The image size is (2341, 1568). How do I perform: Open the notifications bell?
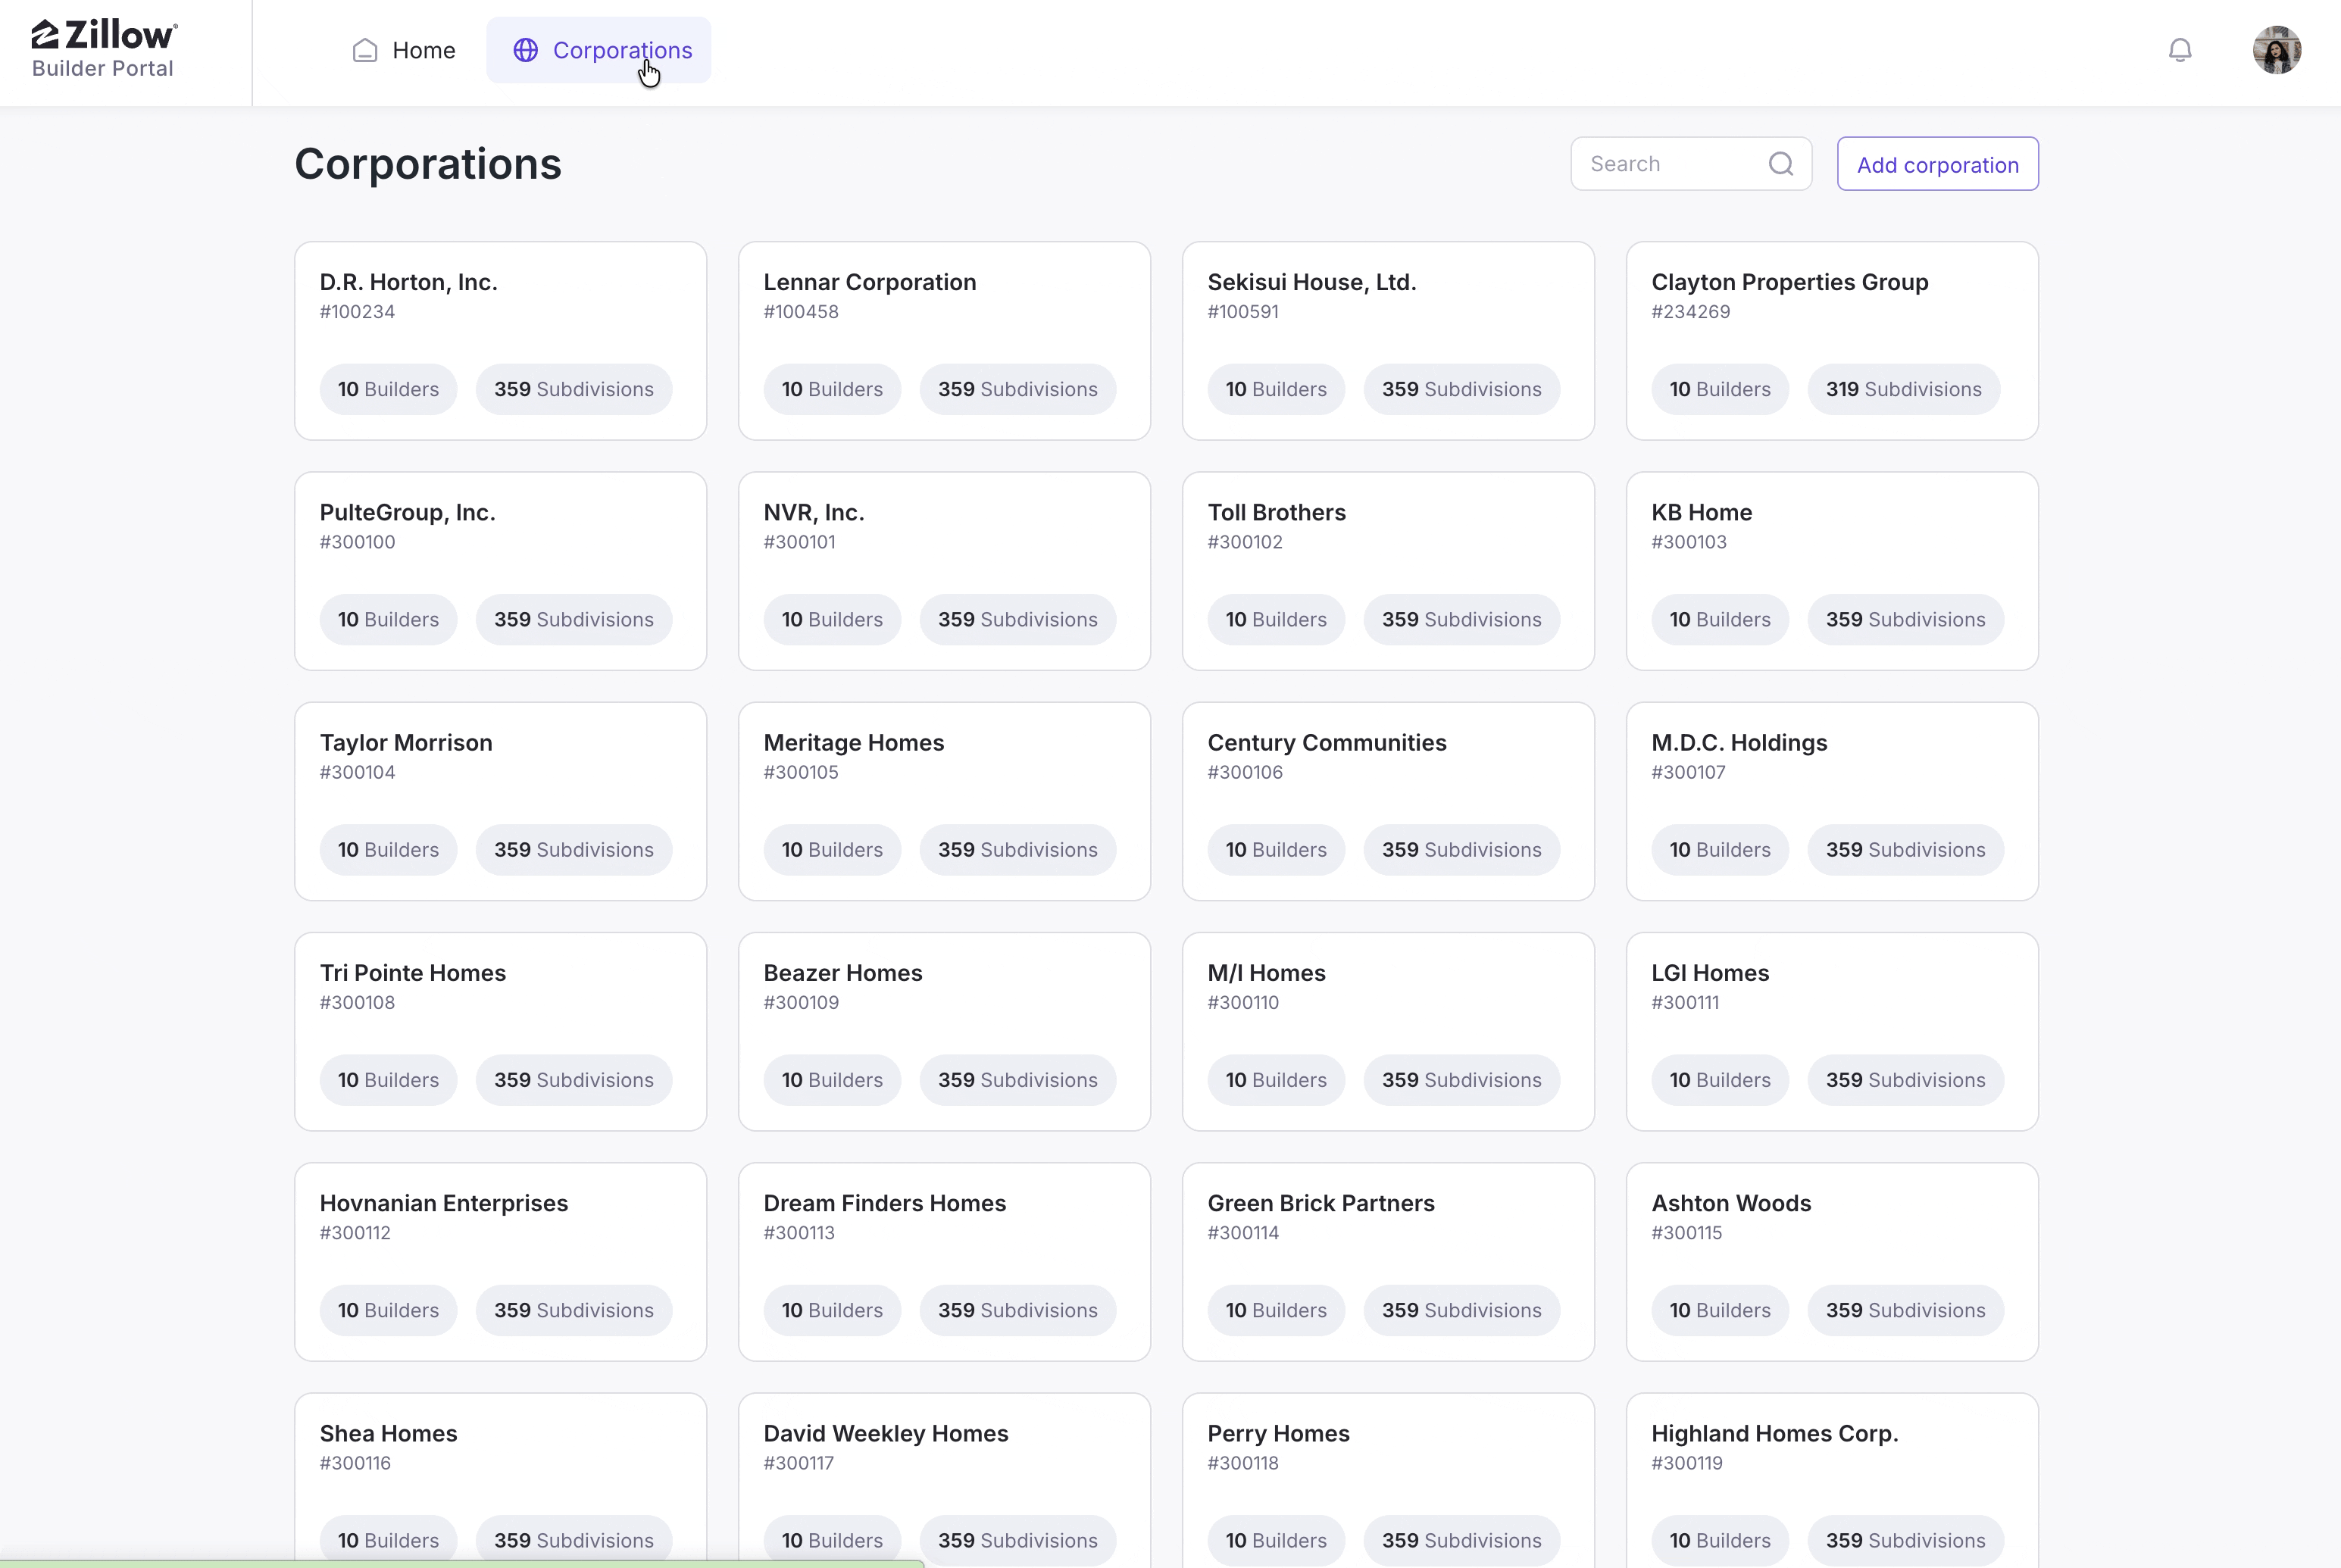coord(2180,50)
